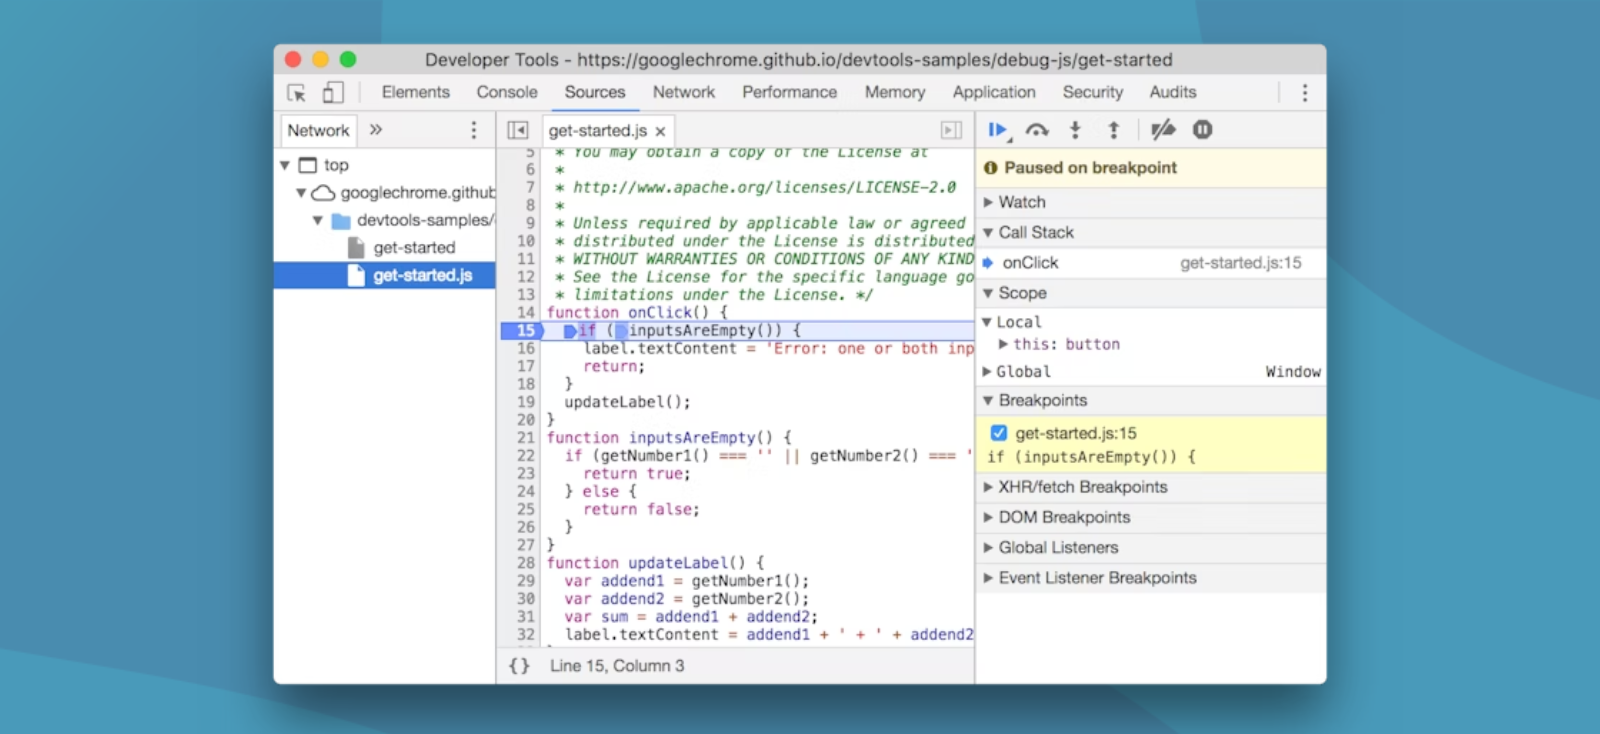Click the Window value of Global scope

(x=1293, y=372)
